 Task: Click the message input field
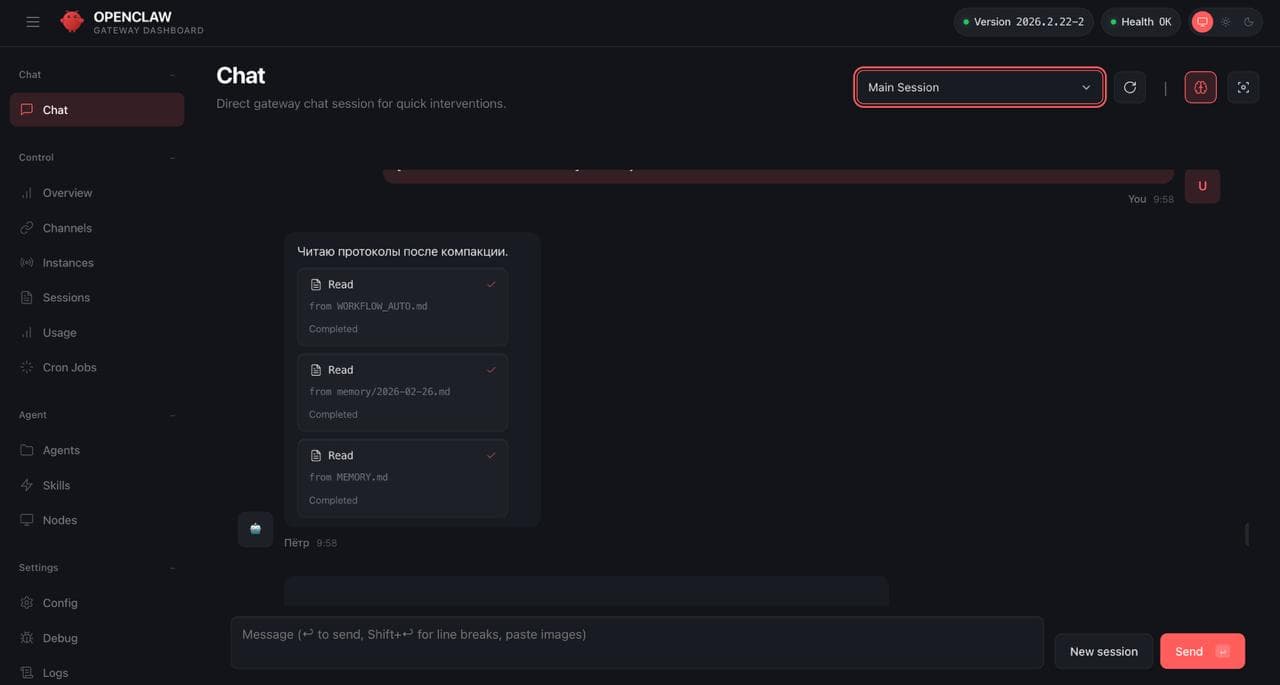tap(637, 642)
